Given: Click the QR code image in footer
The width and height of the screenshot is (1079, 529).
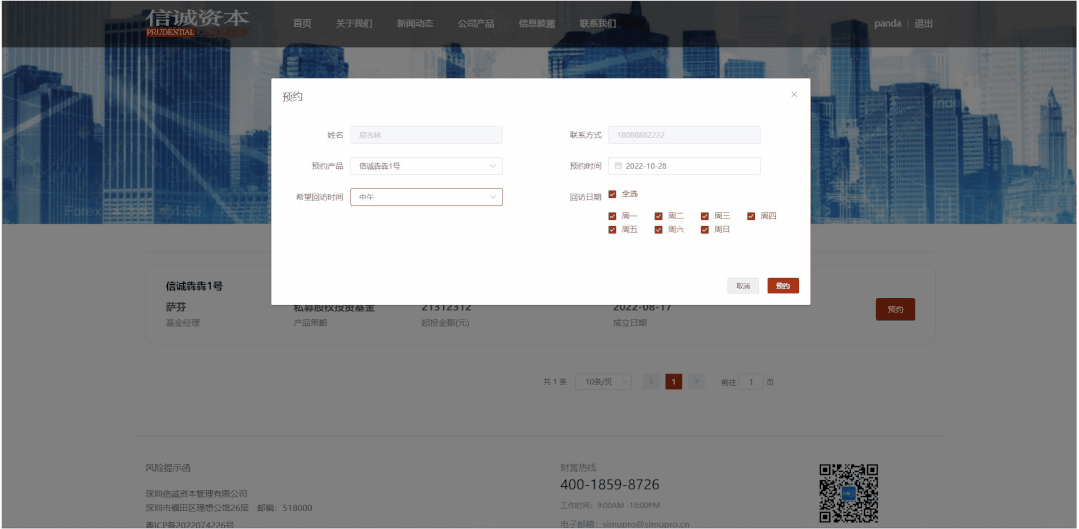Looking at the screenshot, I should tap(848, 493).
